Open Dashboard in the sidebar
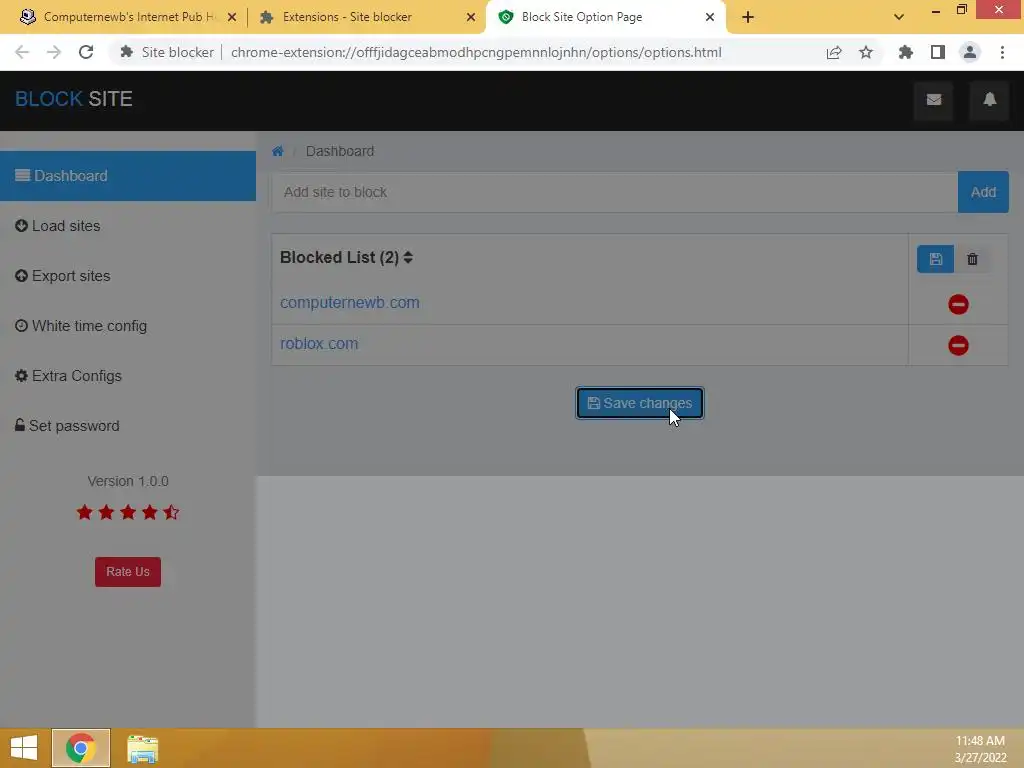The height and width of the screenshot is (768, 1024). pos(128,176)
